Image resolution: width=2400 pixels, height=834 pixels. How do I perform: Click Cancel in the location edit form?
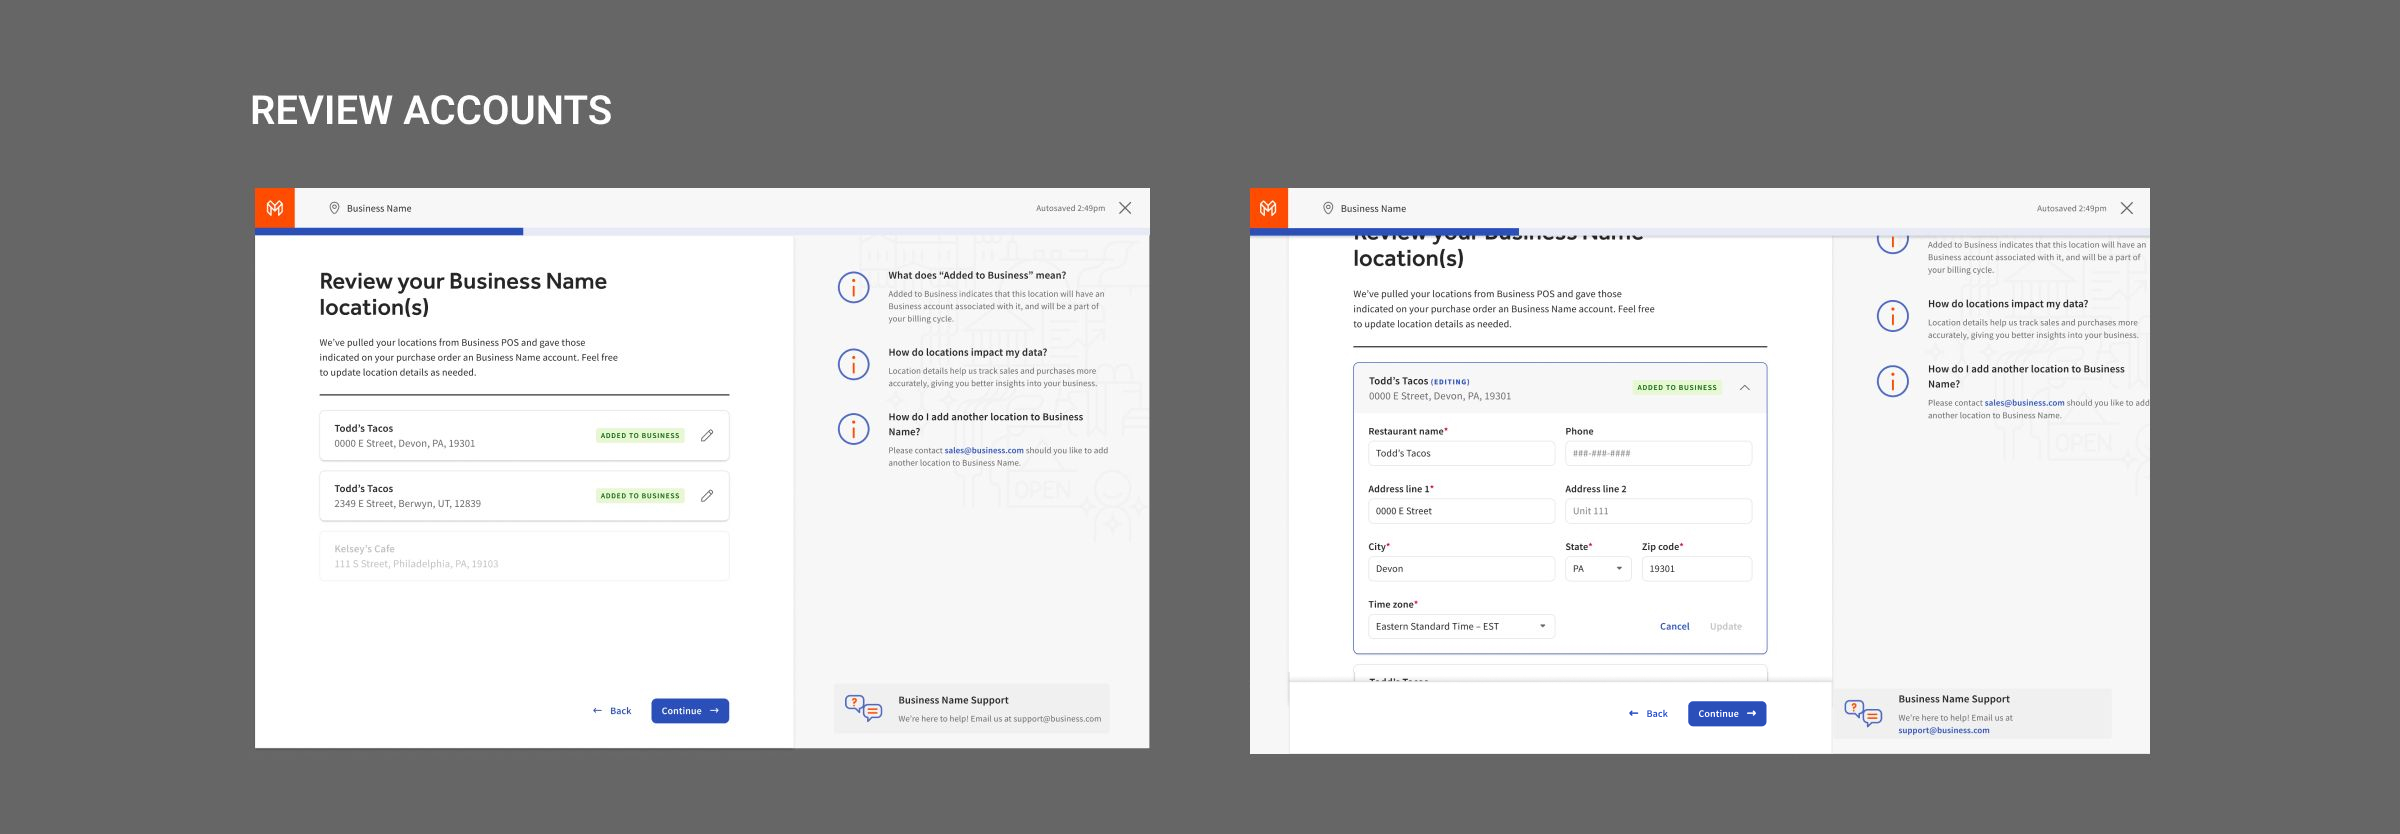[1674, 627]
